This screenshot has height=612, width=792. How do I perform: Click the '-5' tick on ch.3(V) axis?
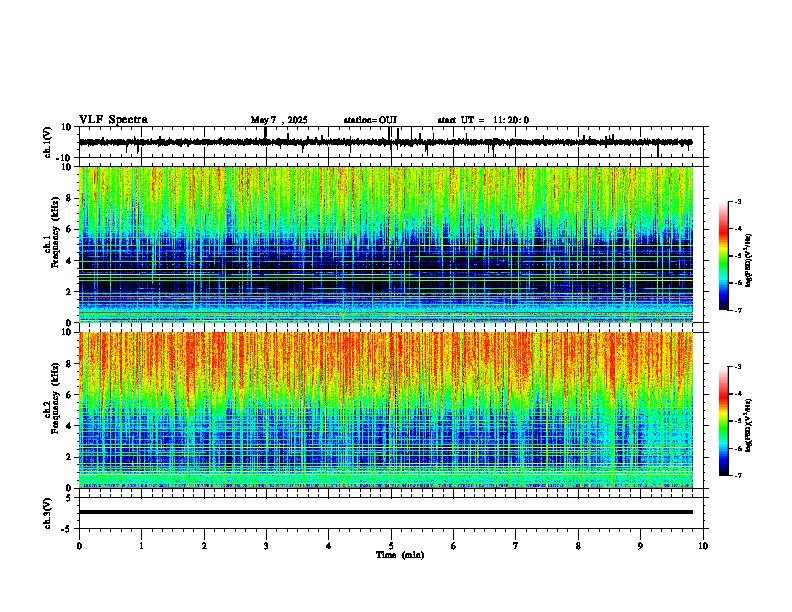coord(67,529)
